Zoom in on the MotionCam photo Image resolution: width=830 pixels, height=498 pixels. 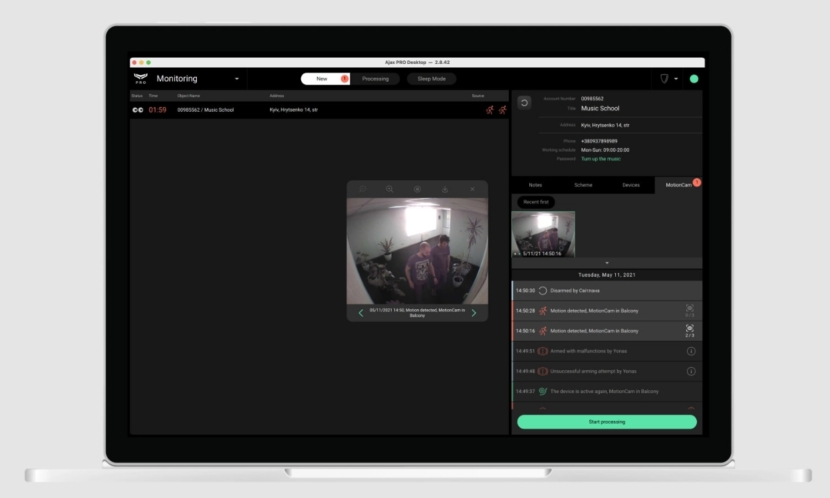[x=390, y=189]
